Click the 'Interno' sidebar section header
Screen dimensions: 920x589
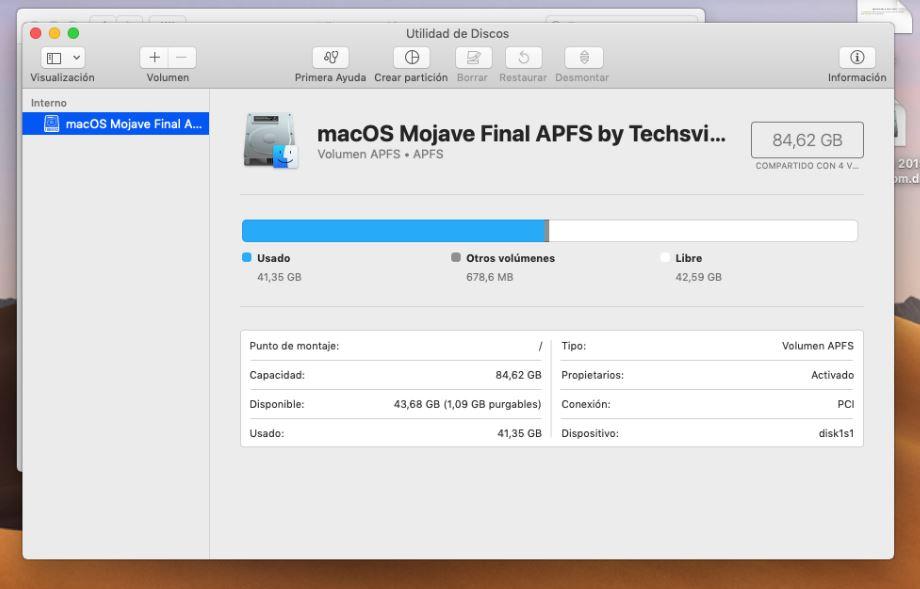(49, 103)
